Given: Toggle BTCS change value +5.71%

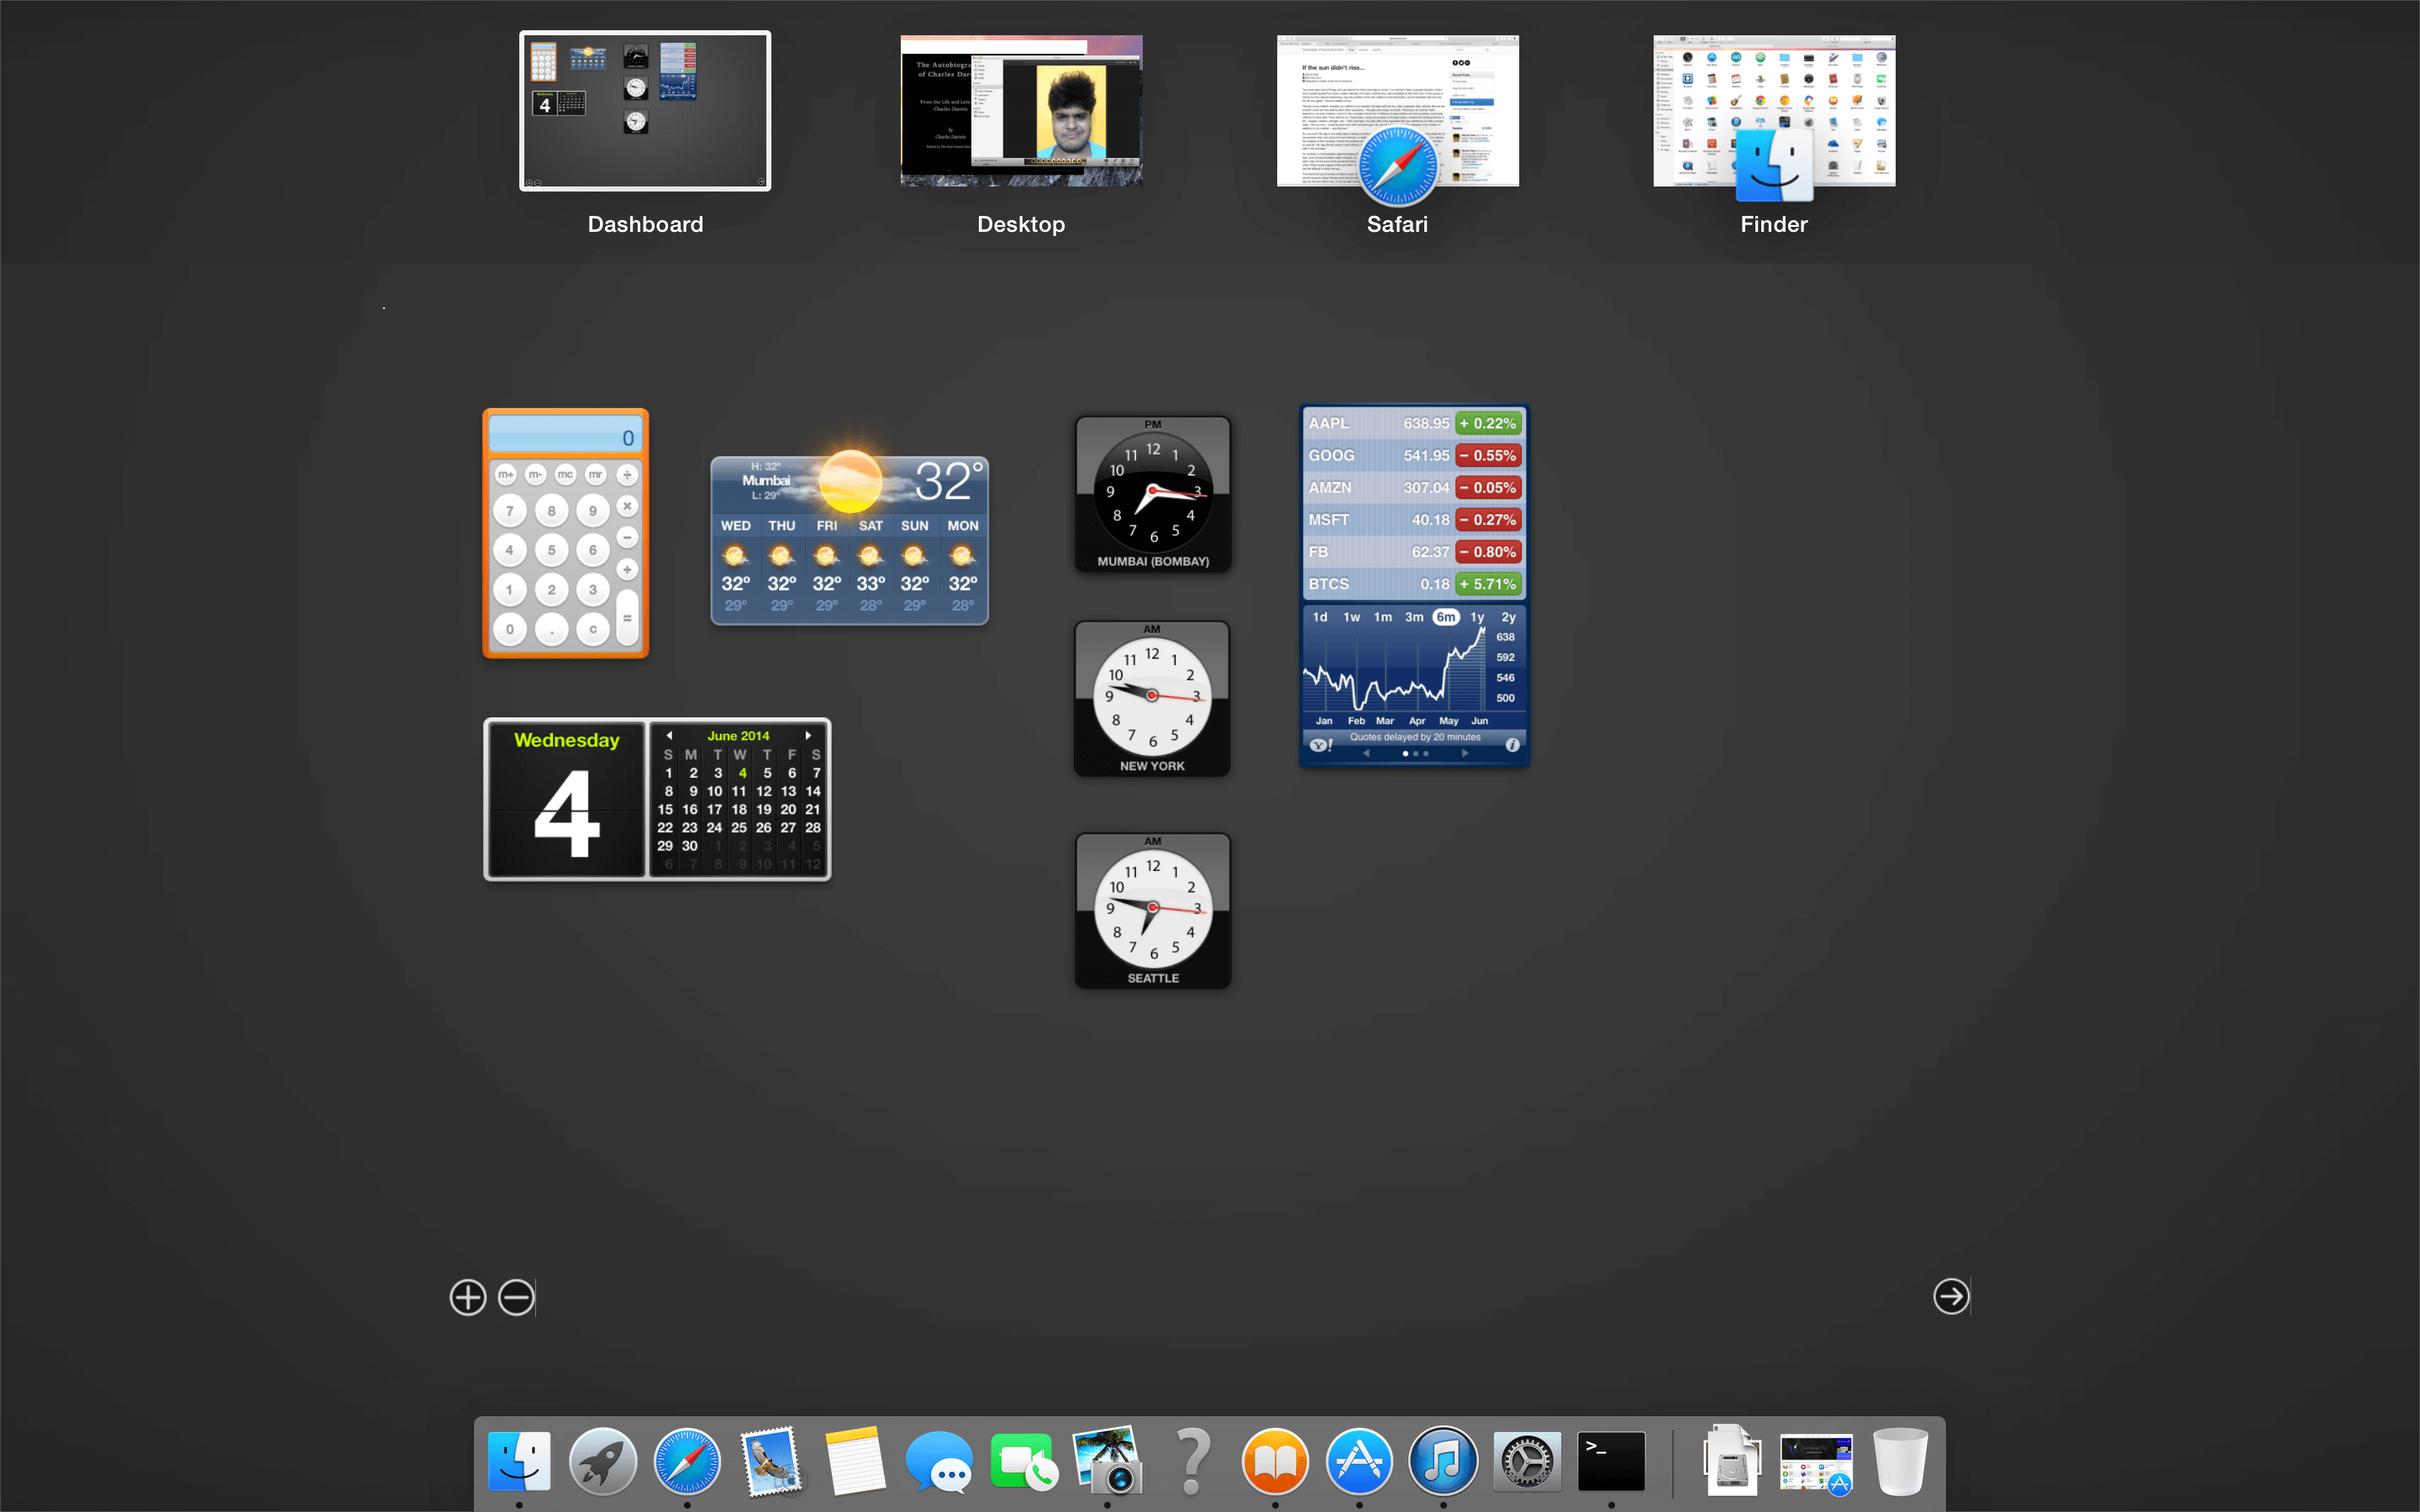Looking at the screenshot, I should (x=1488, y=584).
